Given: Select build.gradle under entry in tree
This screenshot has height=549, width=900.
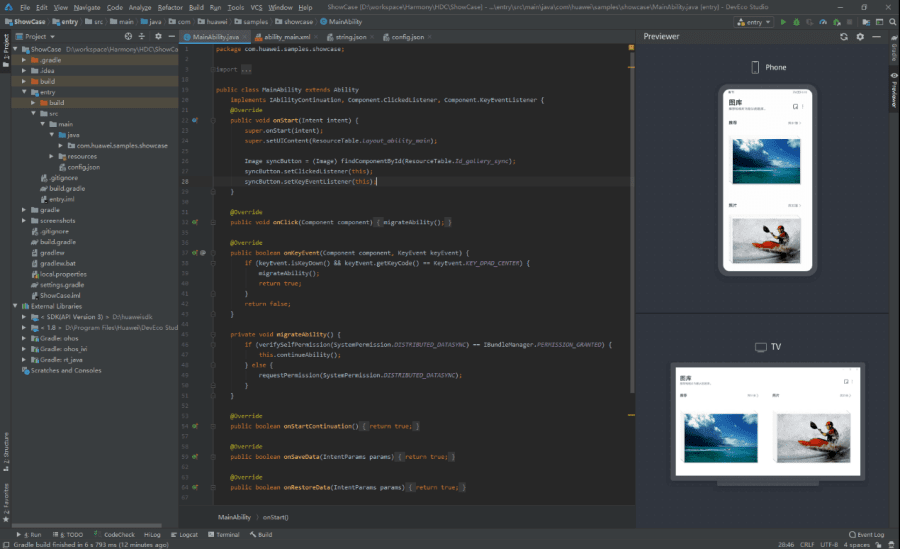Looking at the screenshot, I should [x=67, y=188].
